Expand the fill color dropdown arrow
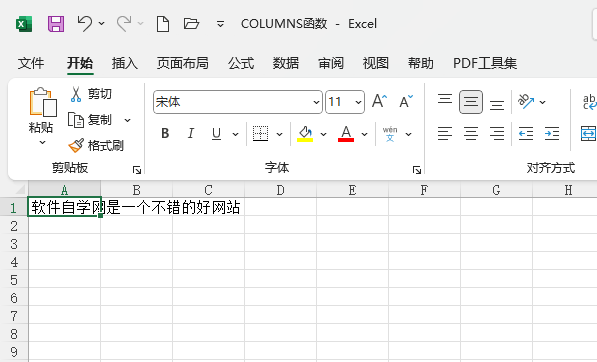Viewport: 597px width, 362px height. click(324, 134)
